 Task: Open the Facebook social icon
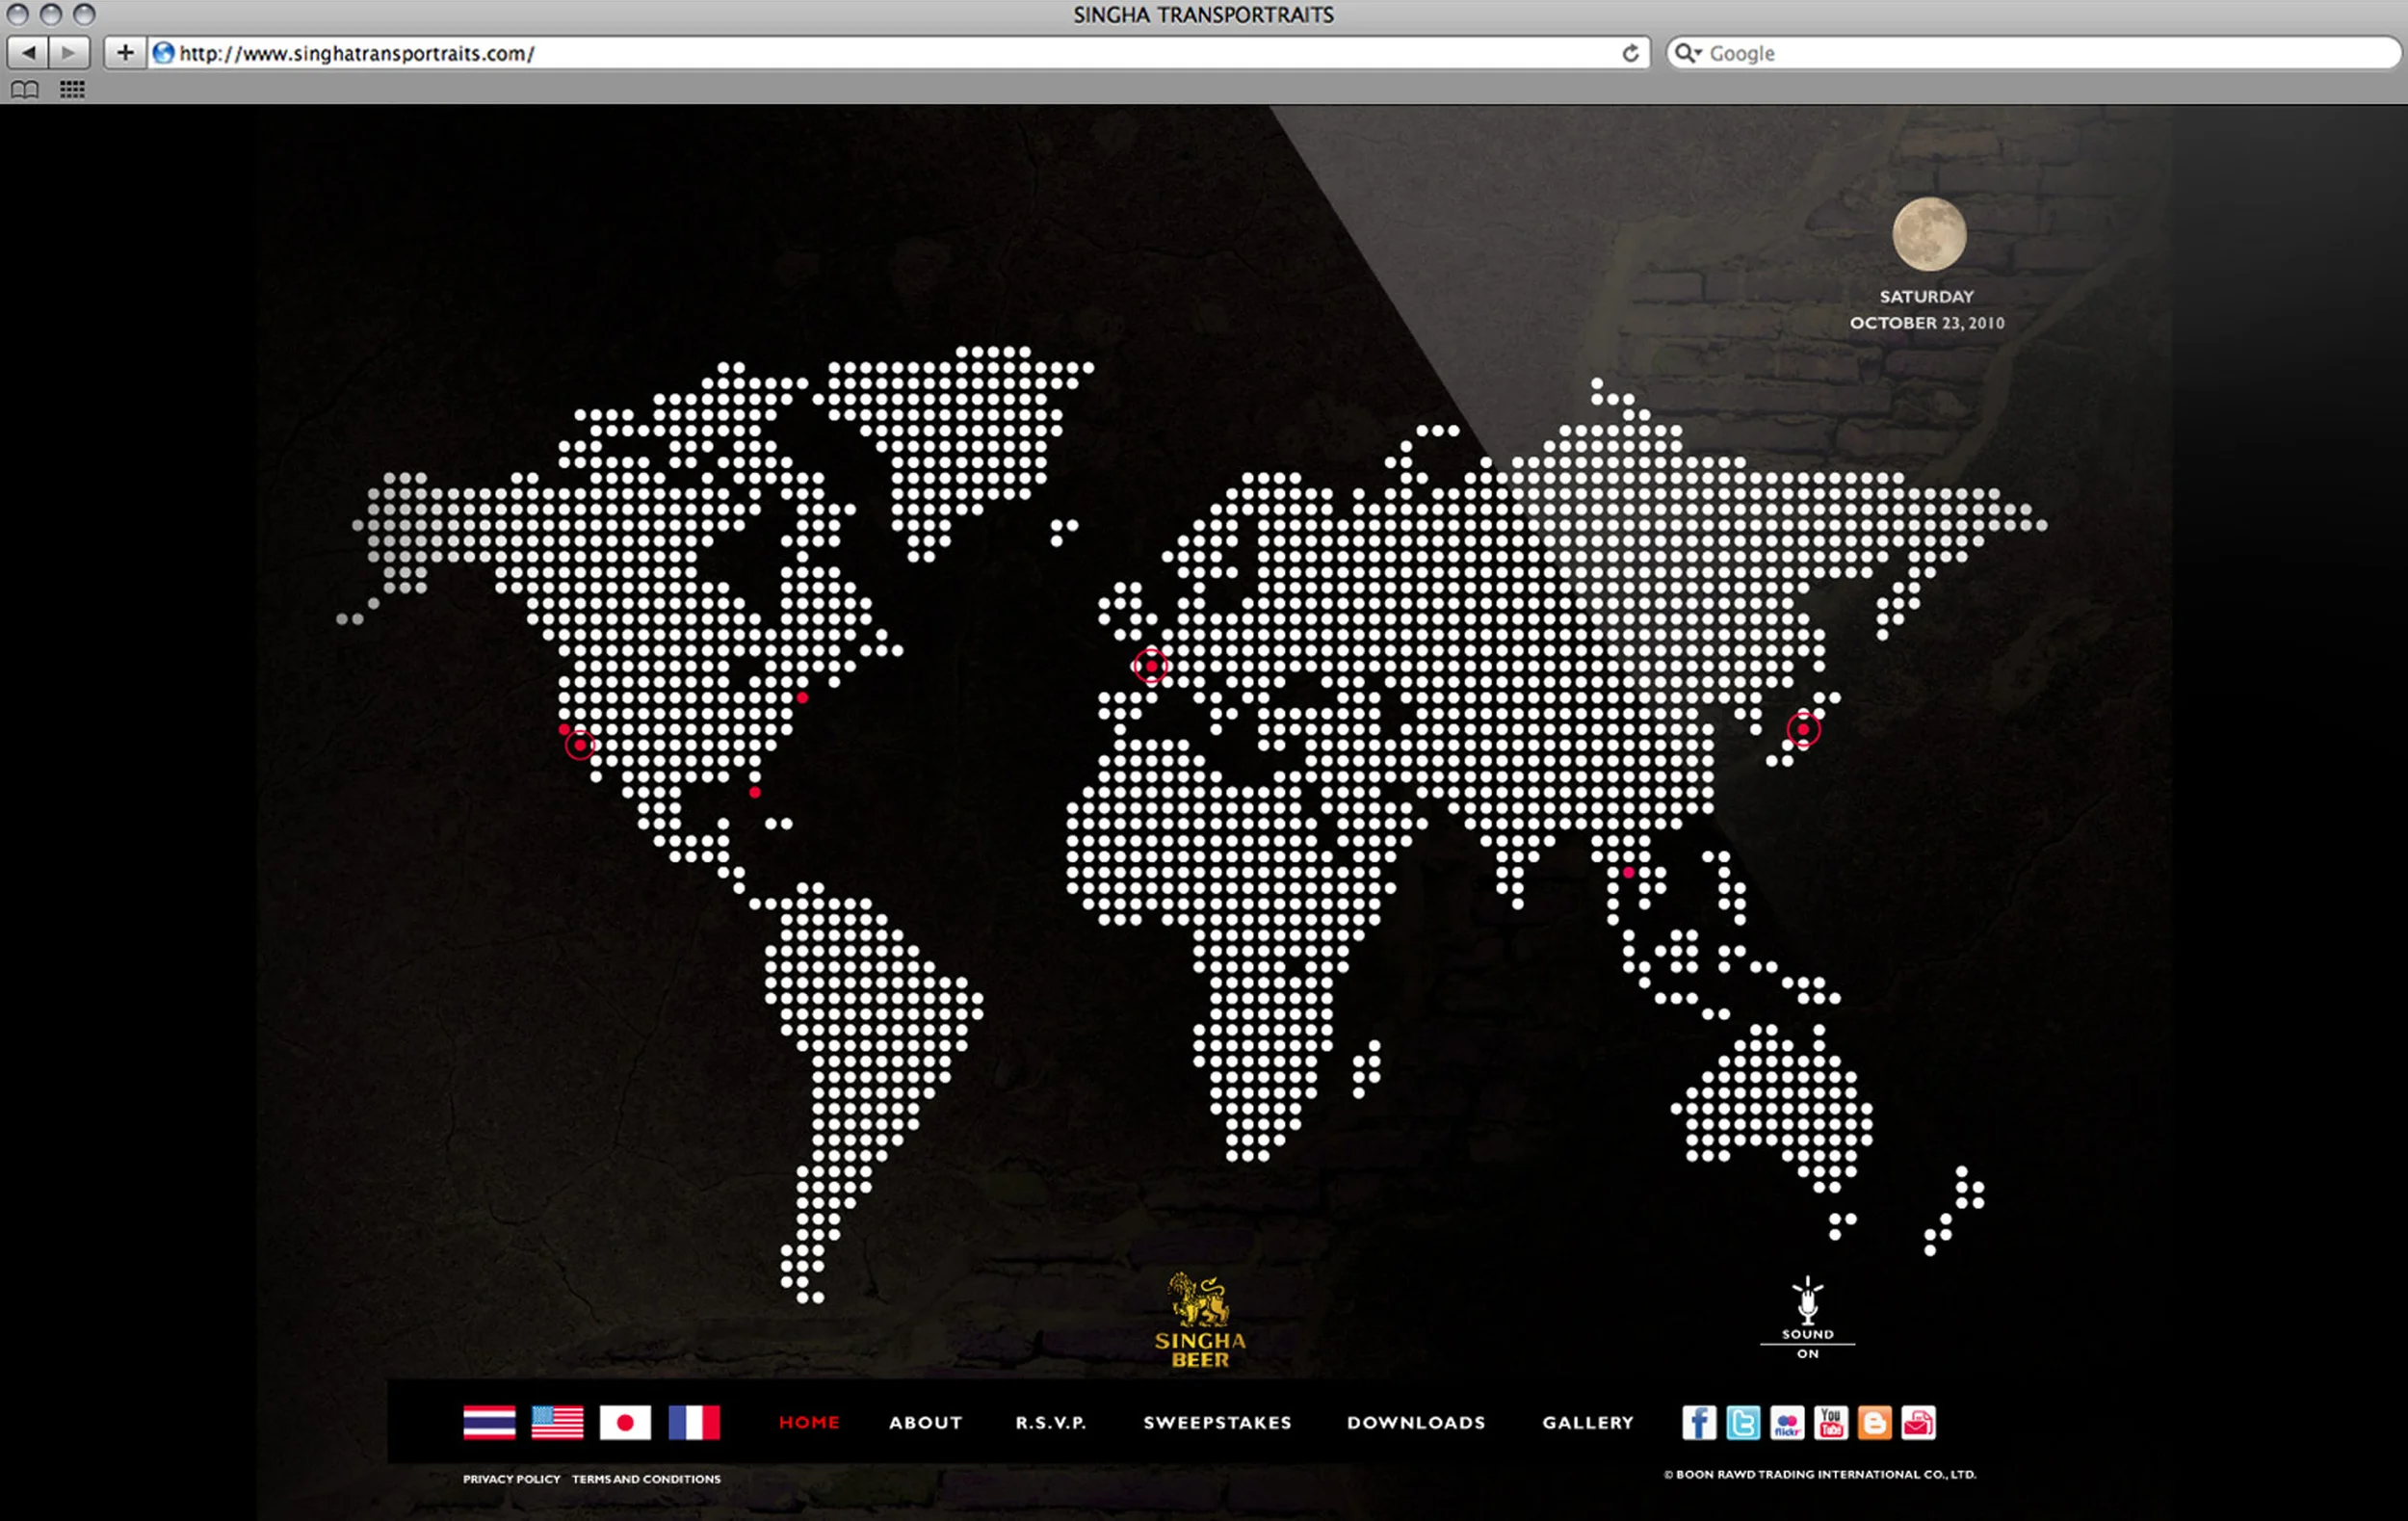click(x=1698, y=1422)
